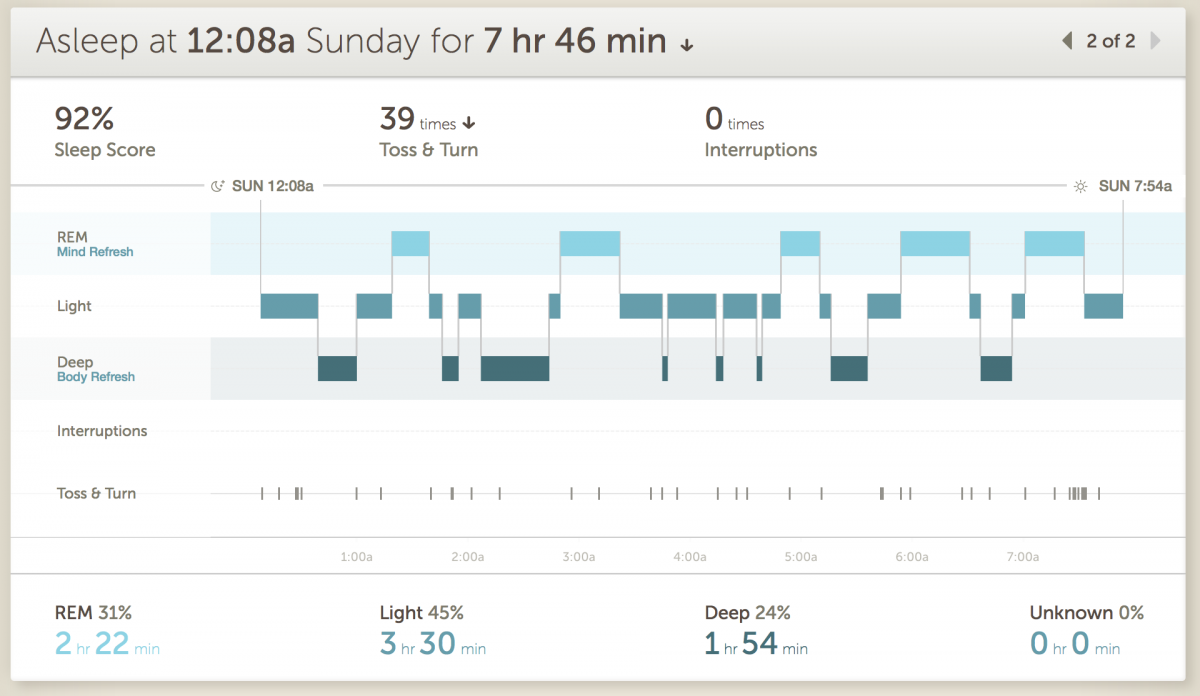The width and height of the screenshot is (1200, 696).
Task: Click the 3:00a time axis label
Action: click(x=578, y=557)
